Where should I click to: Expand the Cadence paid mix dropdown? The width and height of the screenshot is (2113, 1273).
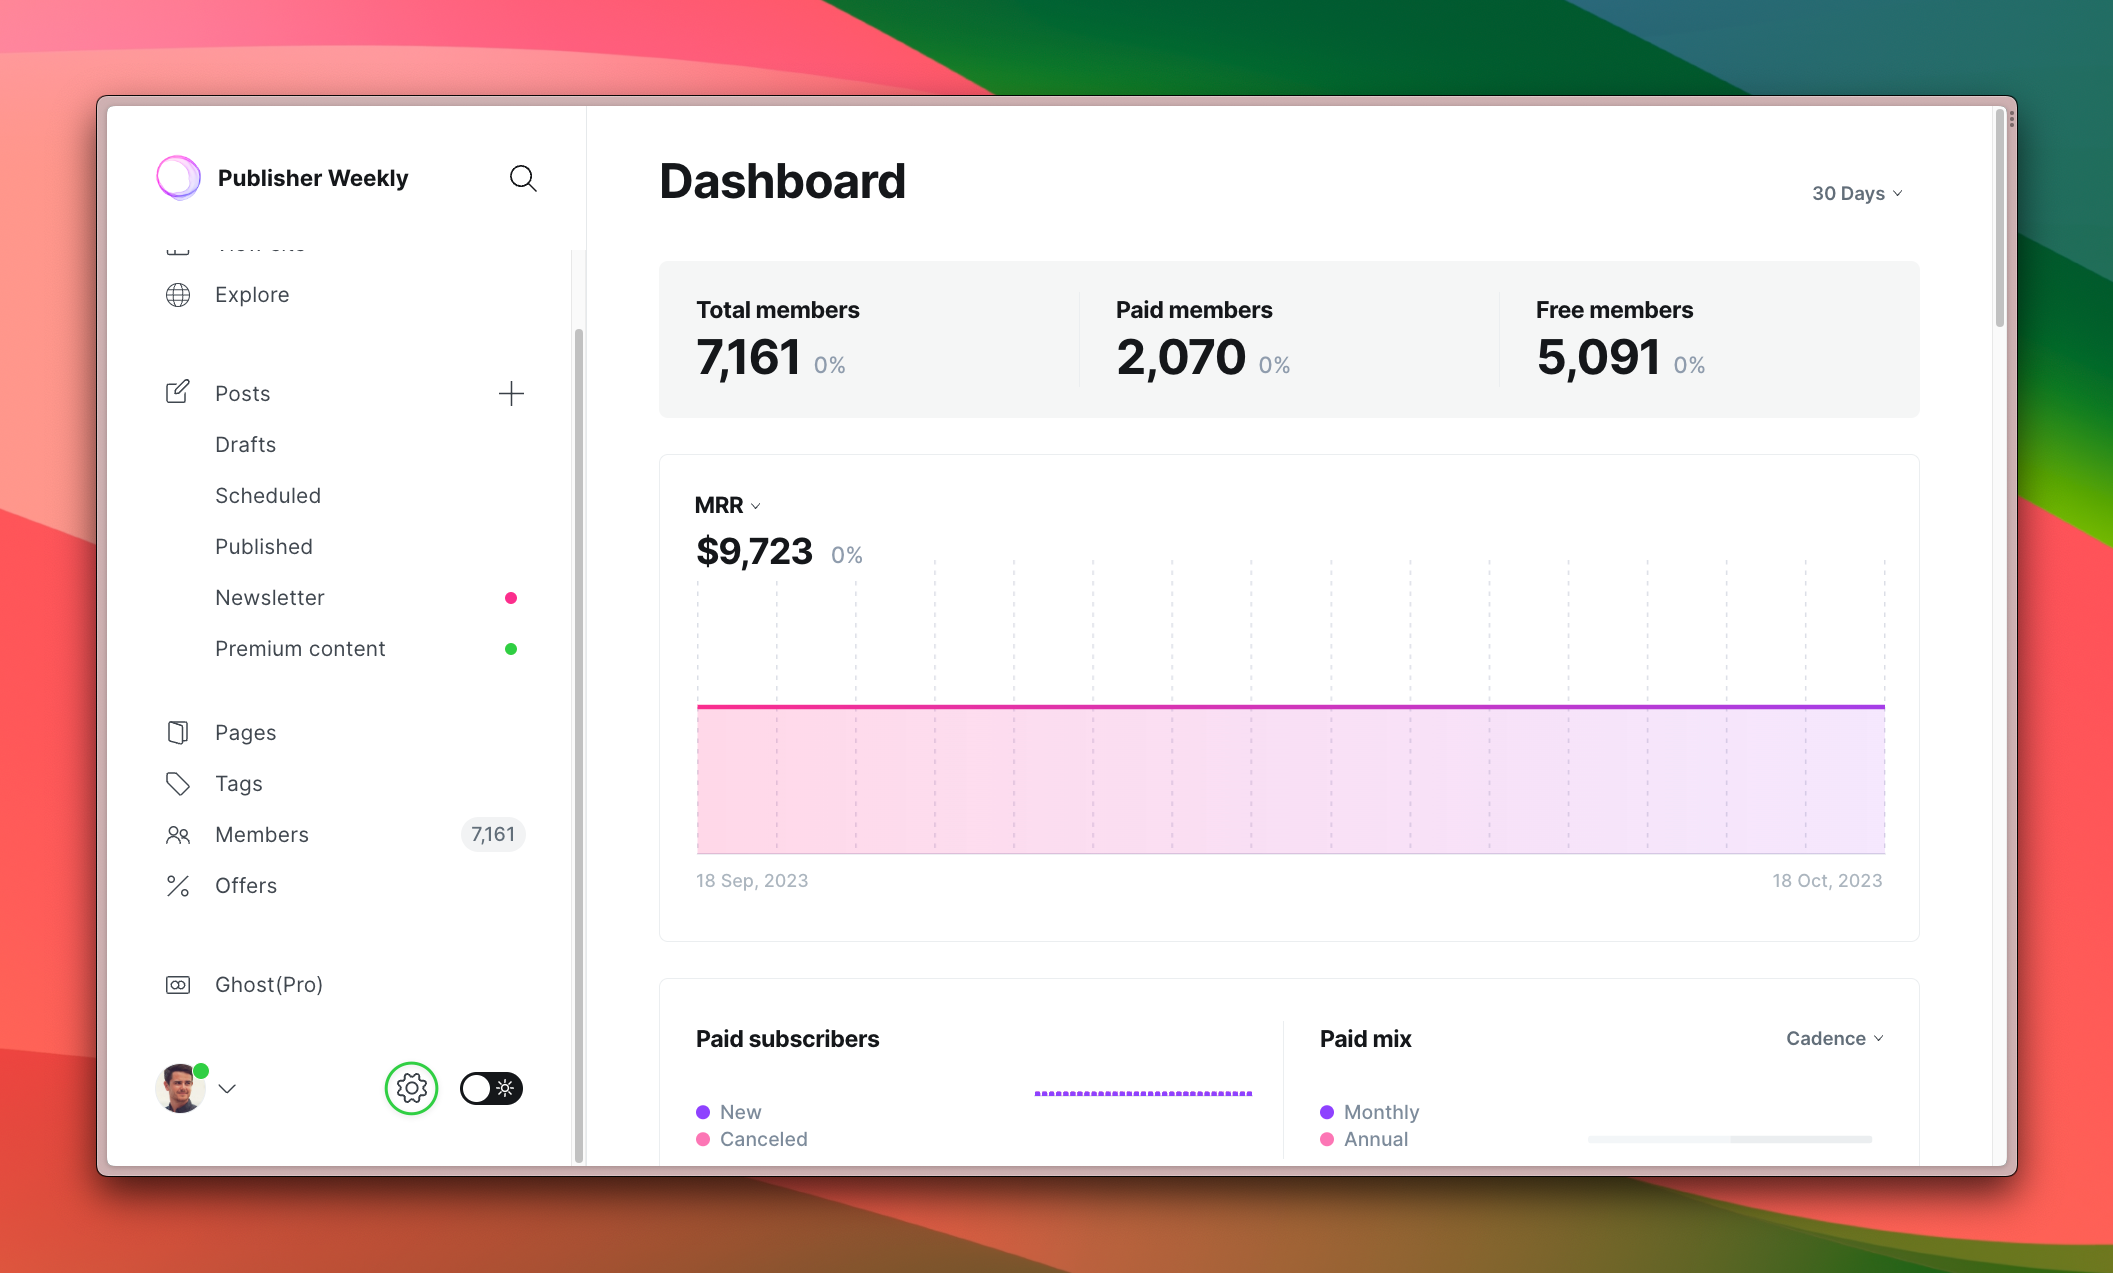[1835, 1037]
